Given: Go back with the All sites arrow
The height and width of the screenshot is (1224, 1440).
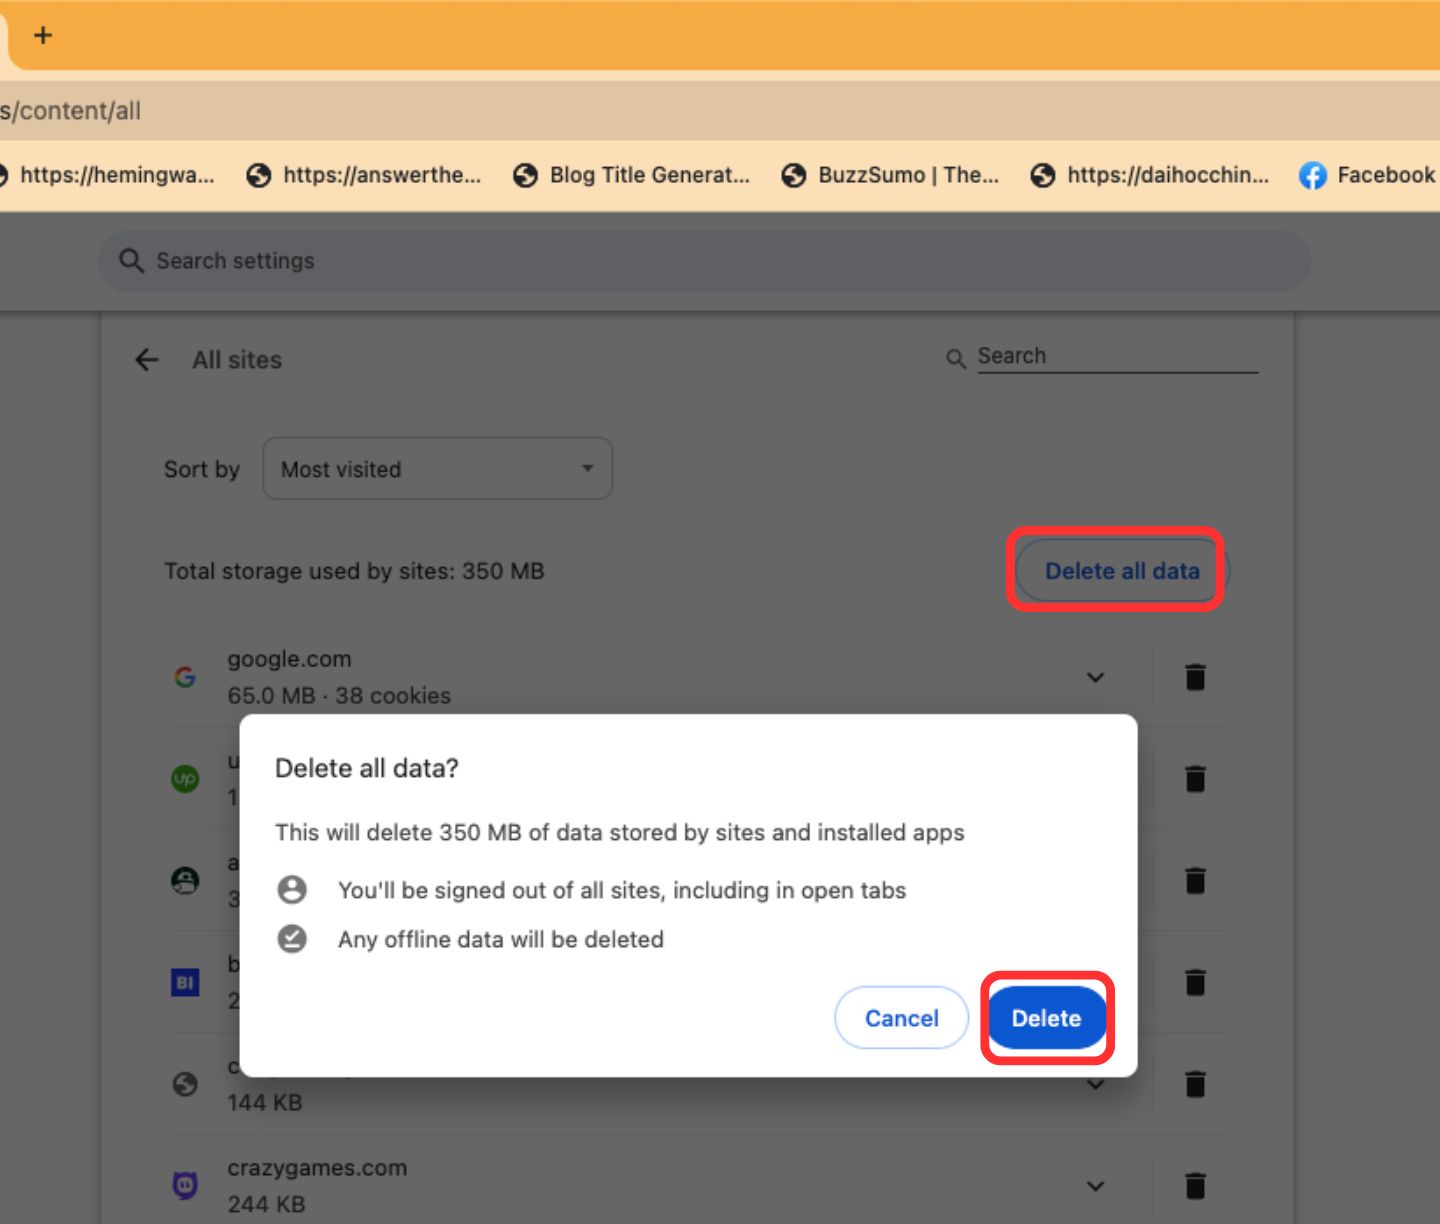Looking at the screenshot, I should click(147, 360).
